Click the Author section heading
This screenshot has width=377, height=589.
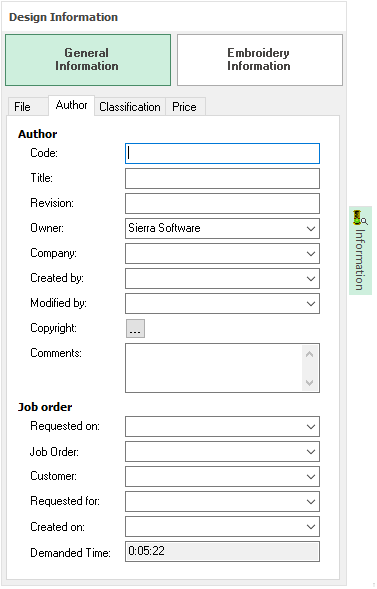coord(38,134)
